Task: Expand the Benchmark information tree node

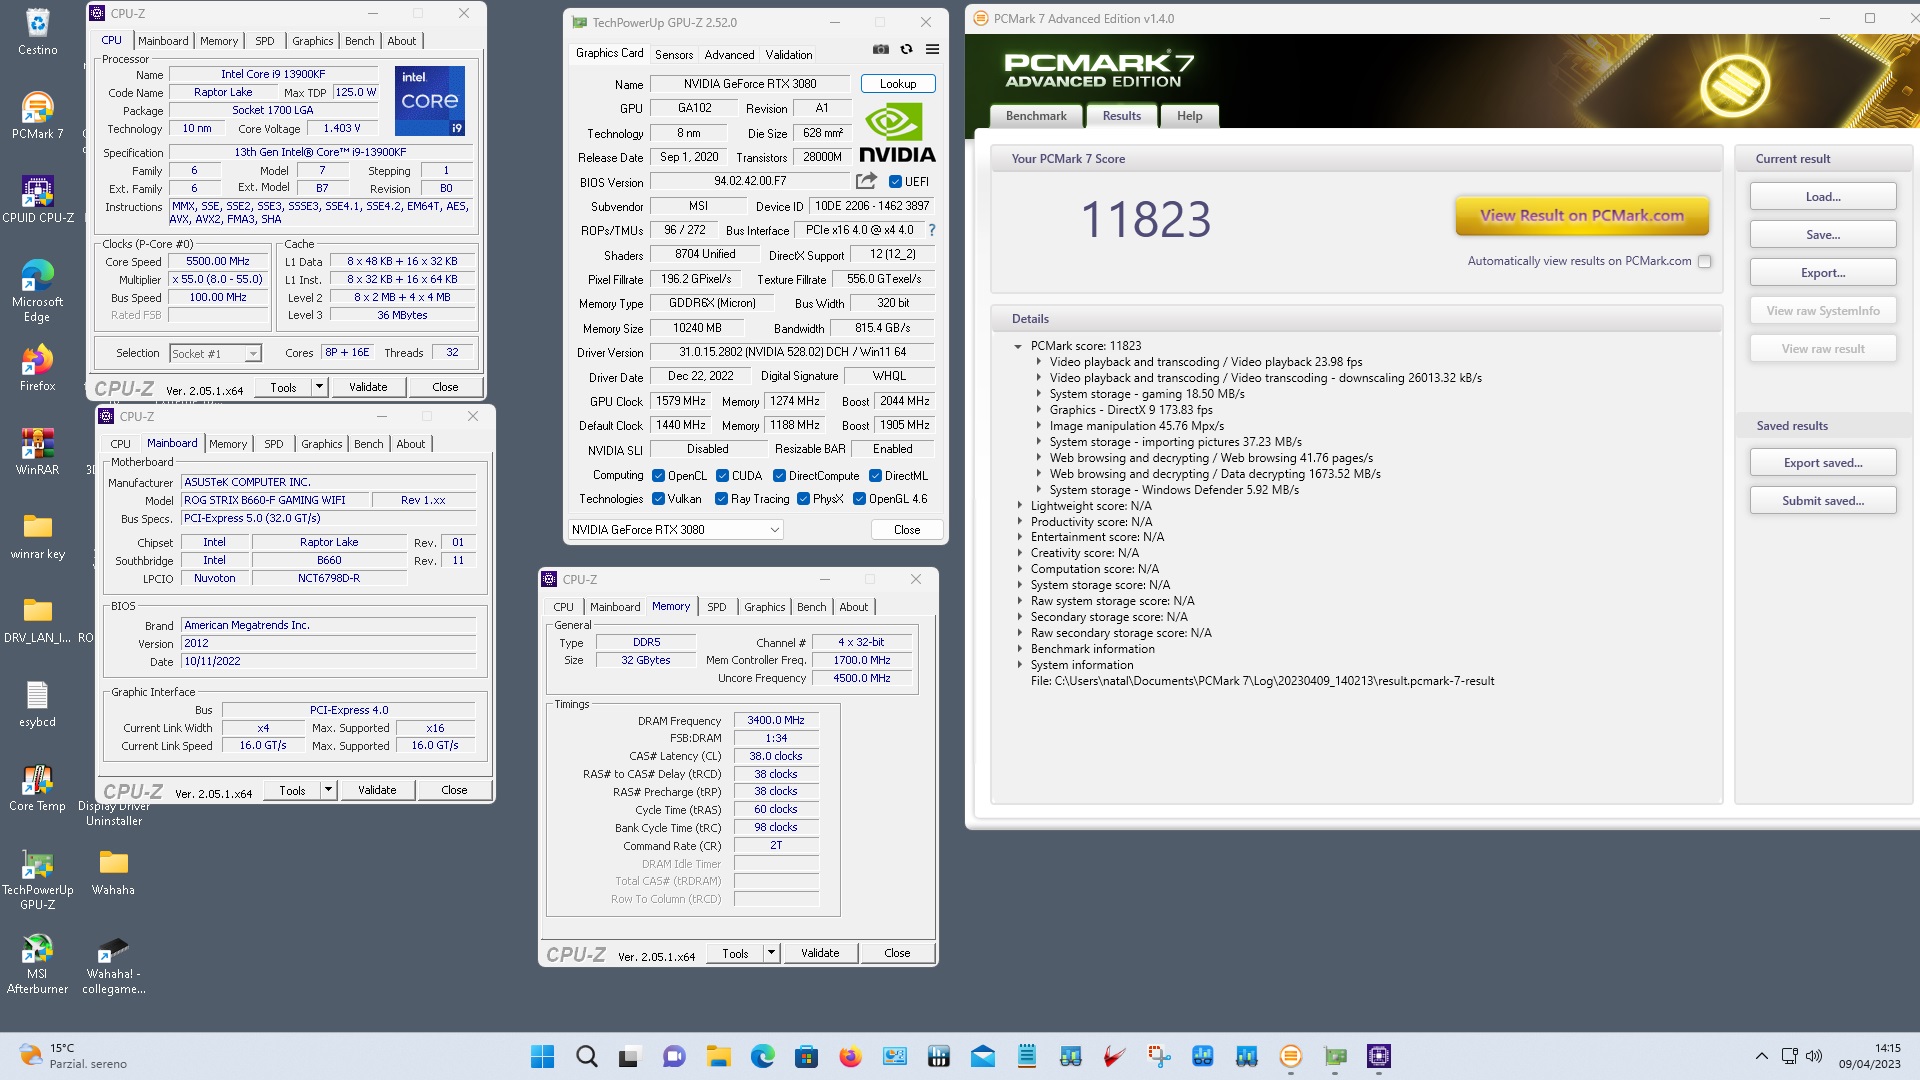Action: (1020, 649)
